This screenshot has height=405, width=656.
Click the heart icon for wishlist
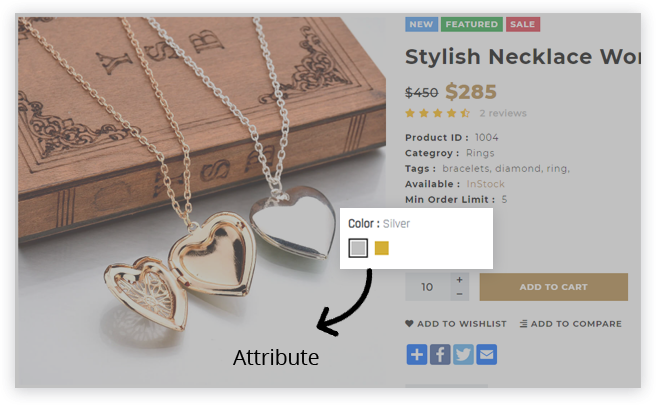(x=409, y=323)
